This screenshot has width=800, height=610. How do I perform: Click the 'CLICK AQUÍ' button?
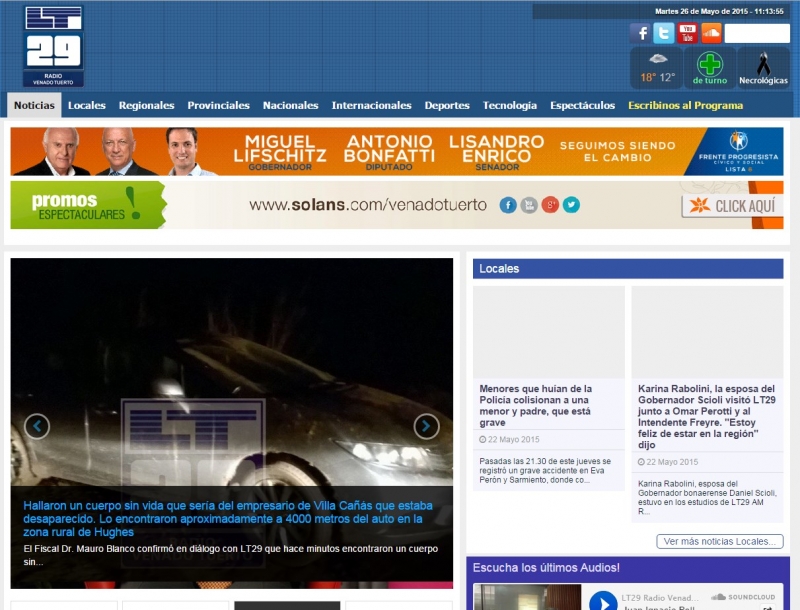[732, 206]
